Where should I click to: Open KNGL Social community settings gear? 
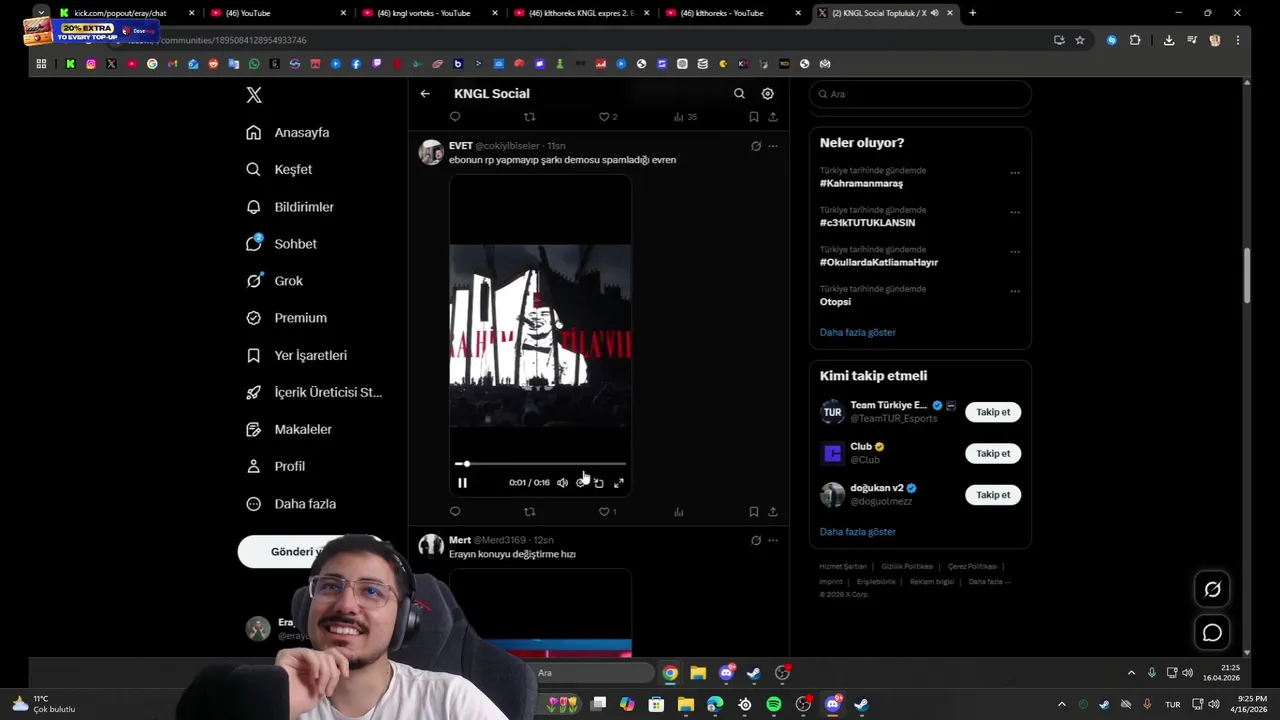pos(767,94)
